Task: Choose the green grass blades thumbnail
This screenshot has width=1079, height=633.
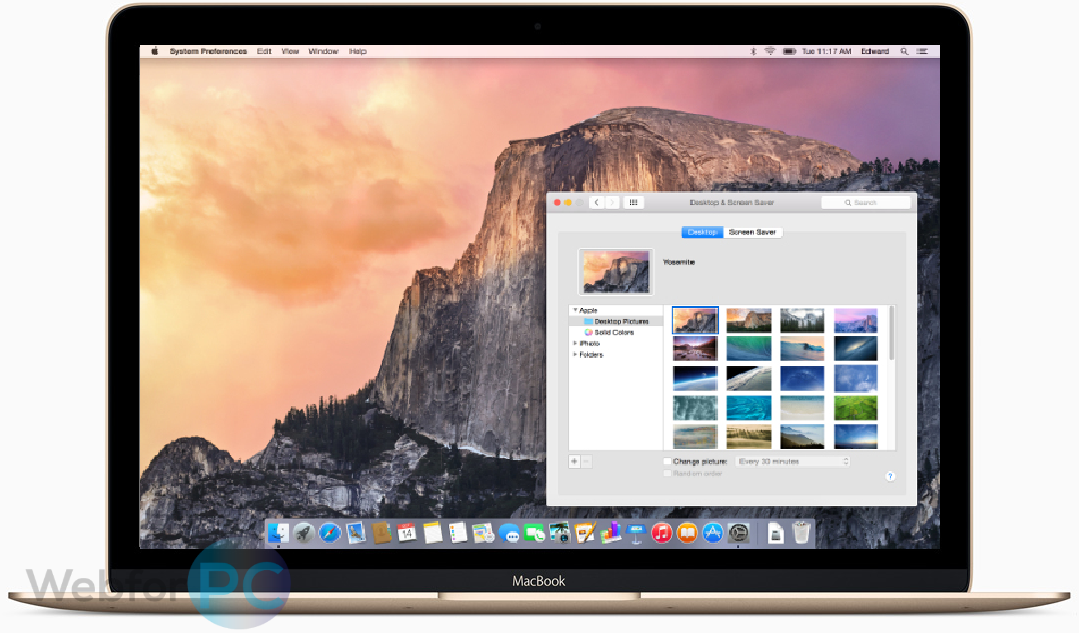Action: pos(855,408)
